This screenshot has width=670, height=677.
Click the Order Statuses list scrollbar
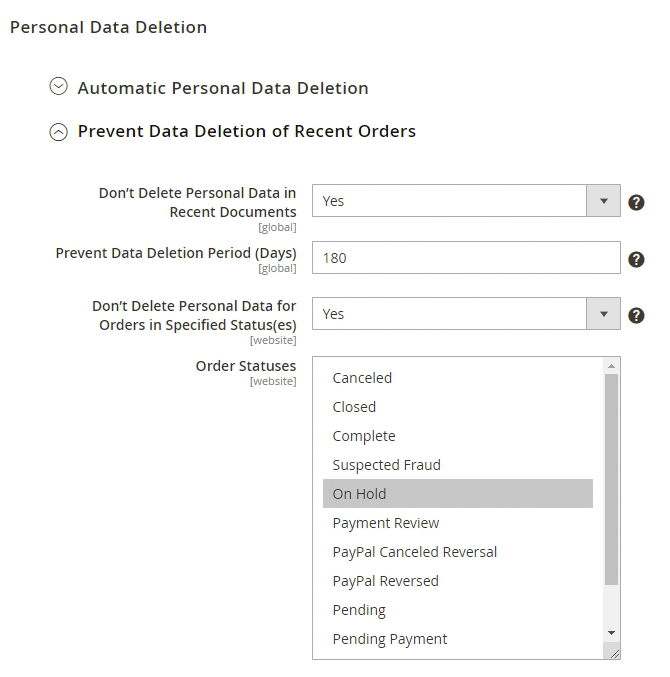point(612,480)
